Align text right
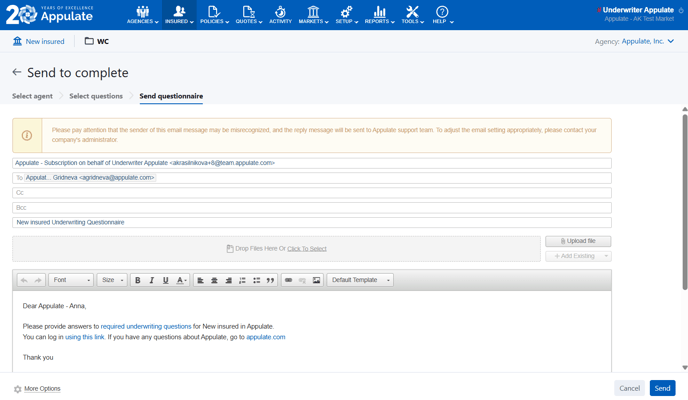This screenshot has height=400, width=688. (x=229, y=280)
